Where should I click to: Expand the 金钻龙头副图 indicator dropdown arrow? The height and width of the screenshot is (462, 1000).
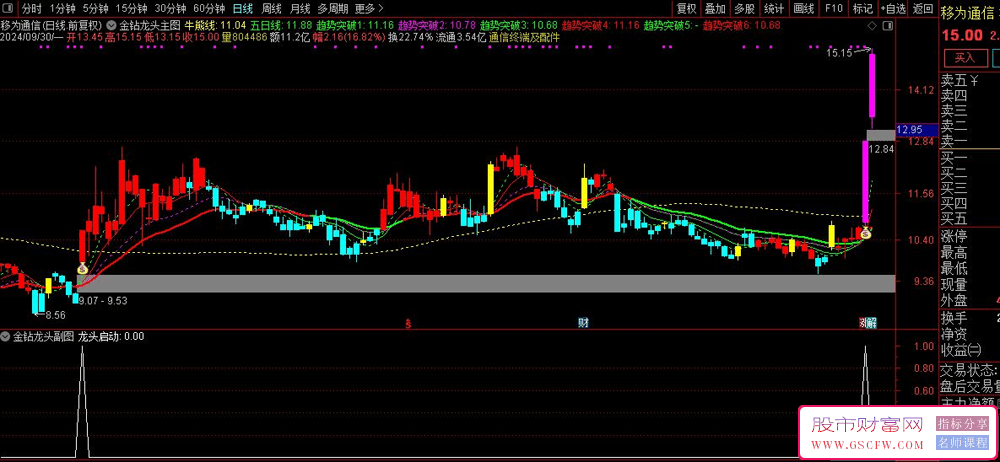(6, 336)
